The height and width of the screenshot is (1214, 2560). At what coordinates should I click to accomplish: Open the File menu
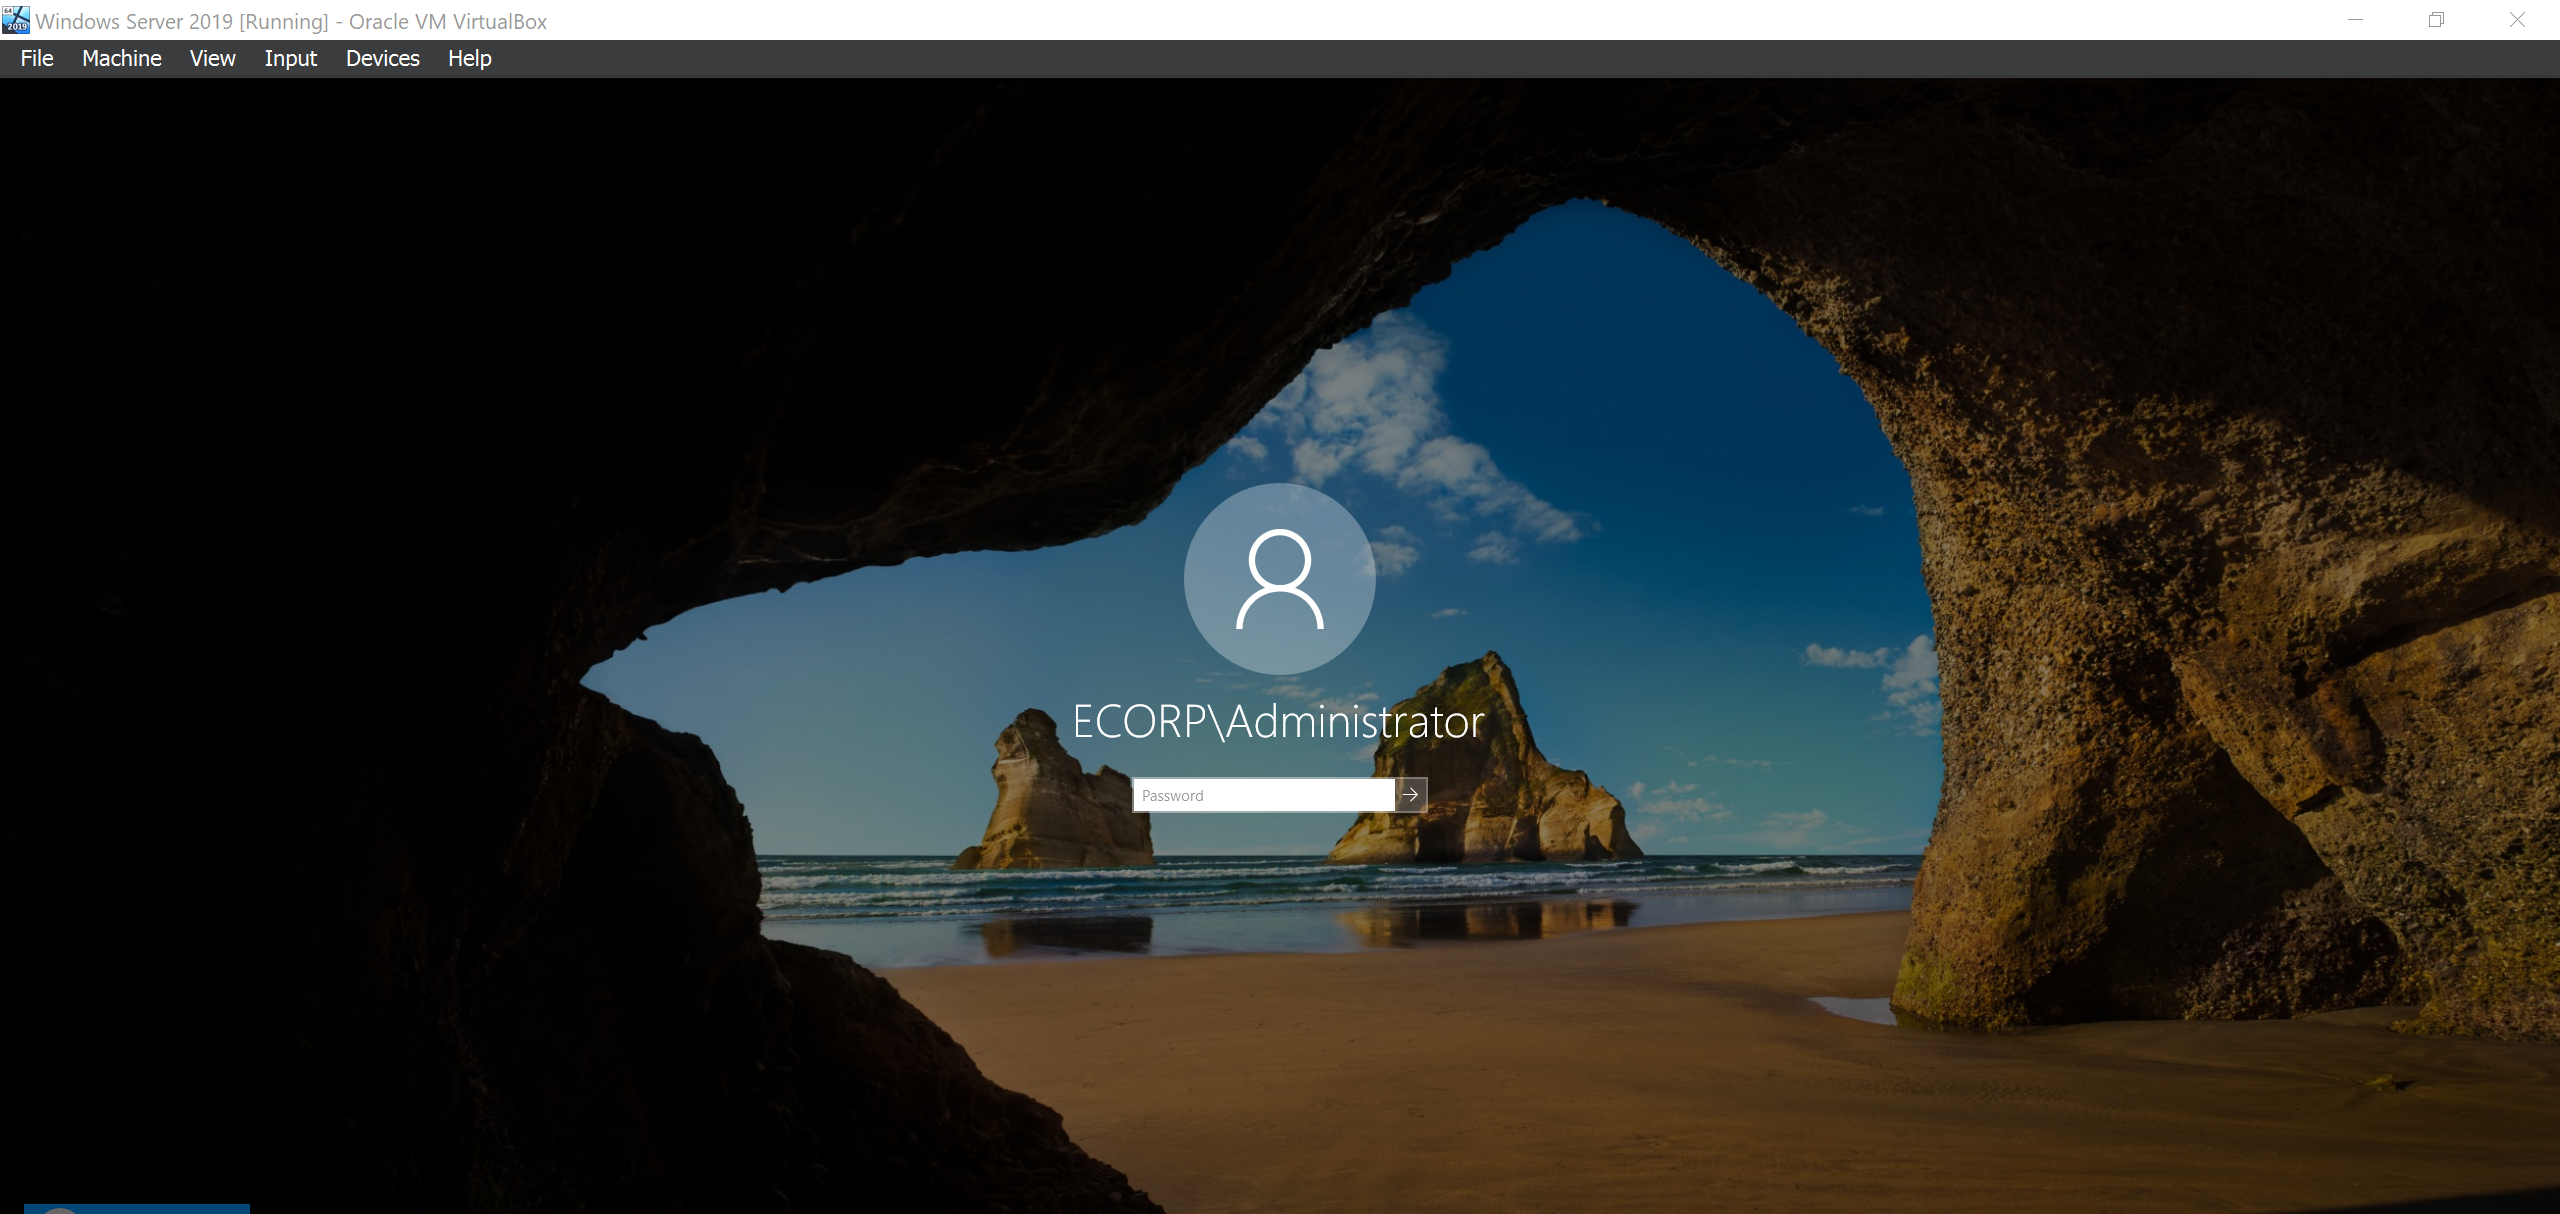pos(37,58)
